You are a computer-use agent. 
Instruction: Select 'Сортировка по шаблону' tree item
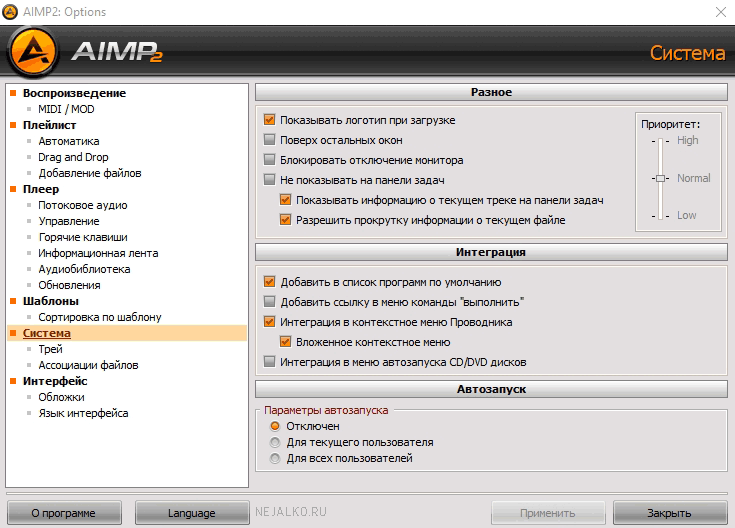click(99, 317)
